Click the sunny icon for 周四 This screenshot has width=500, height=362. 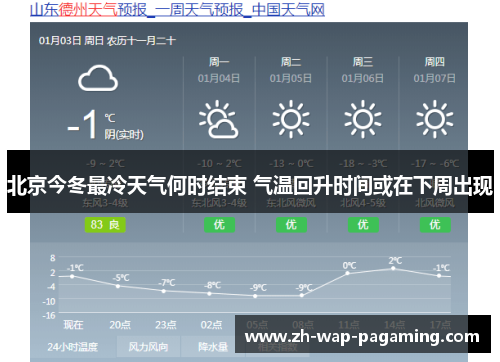435,119
